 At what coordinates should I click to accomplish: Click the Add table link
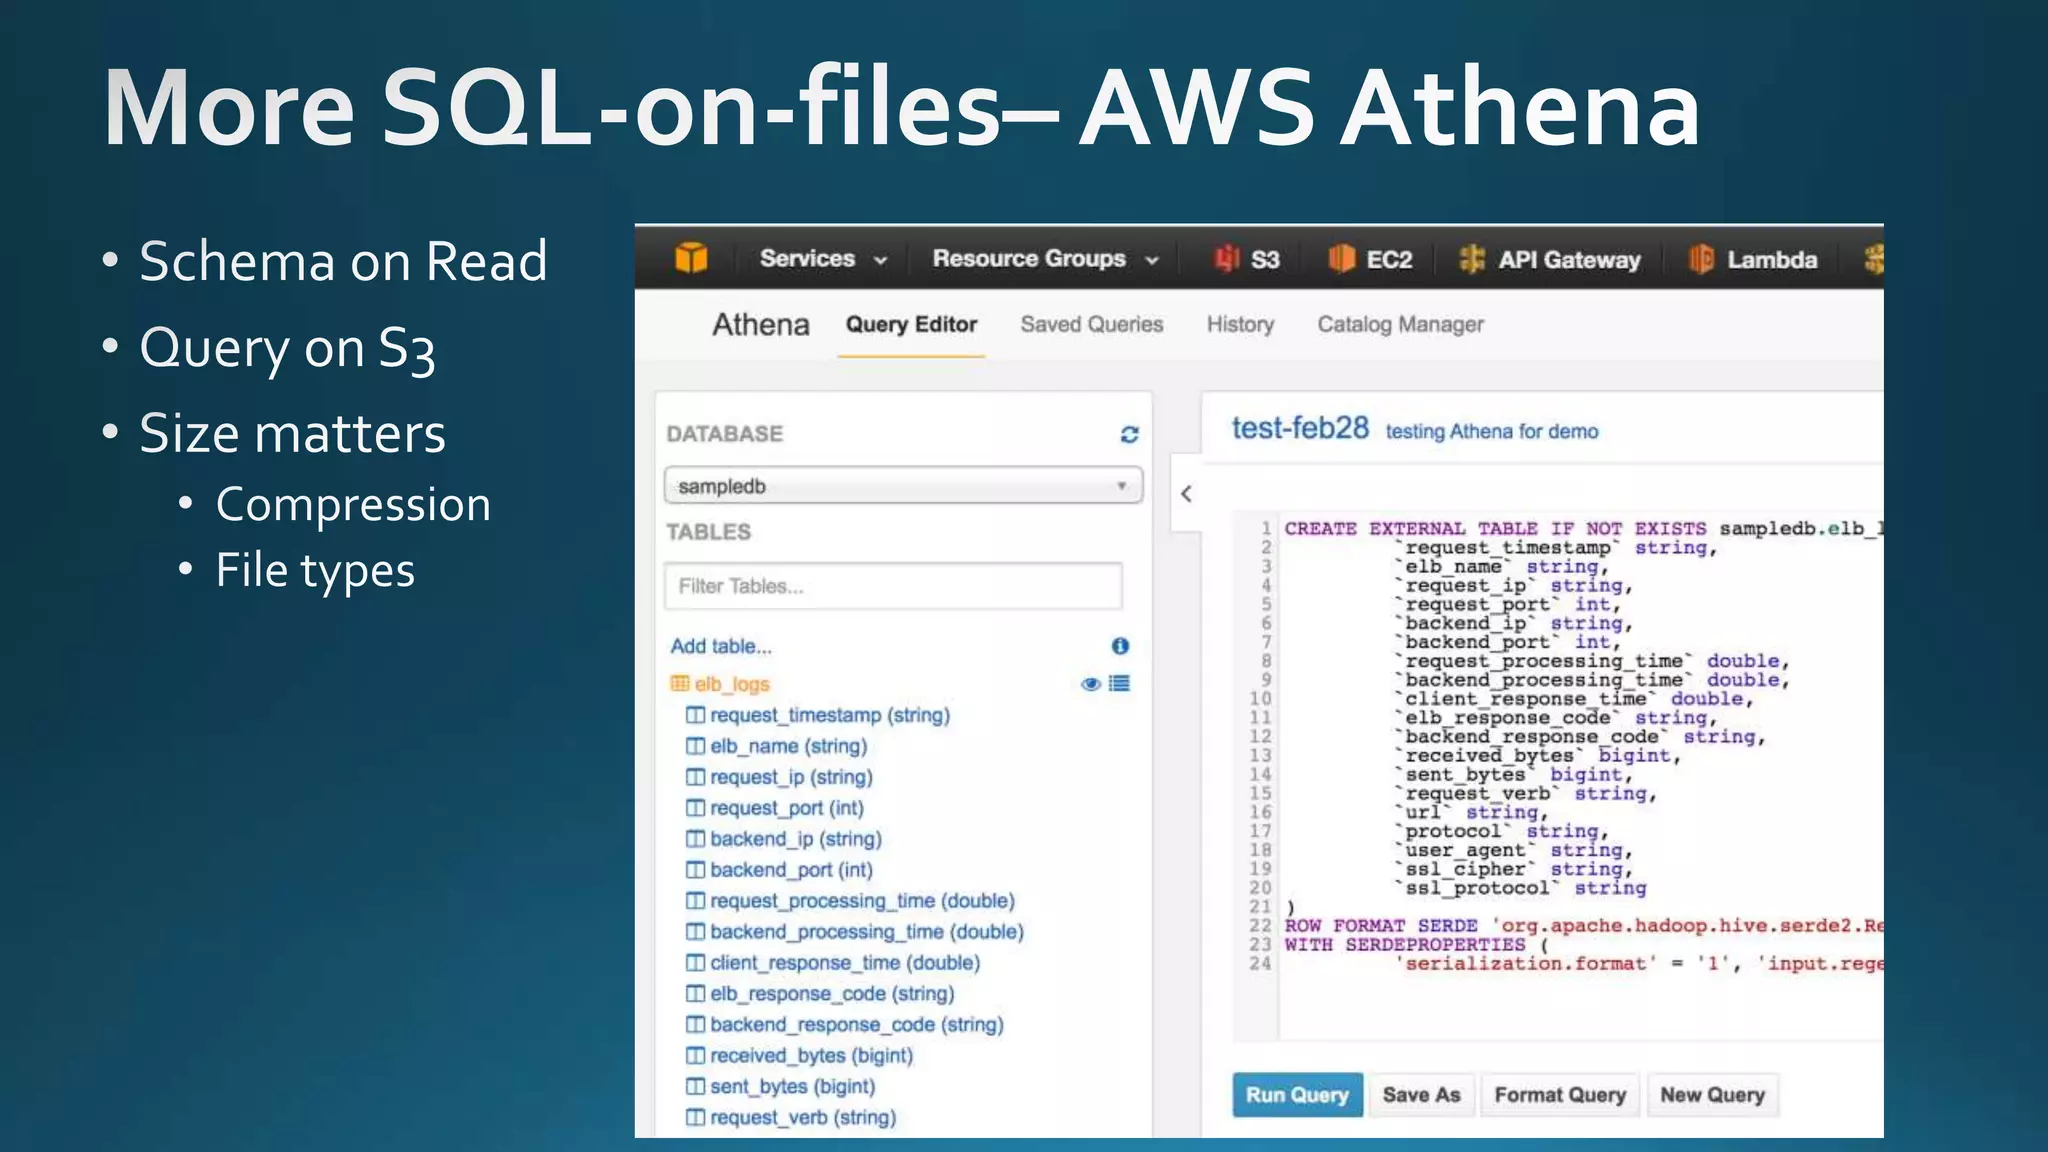(721, 646)
